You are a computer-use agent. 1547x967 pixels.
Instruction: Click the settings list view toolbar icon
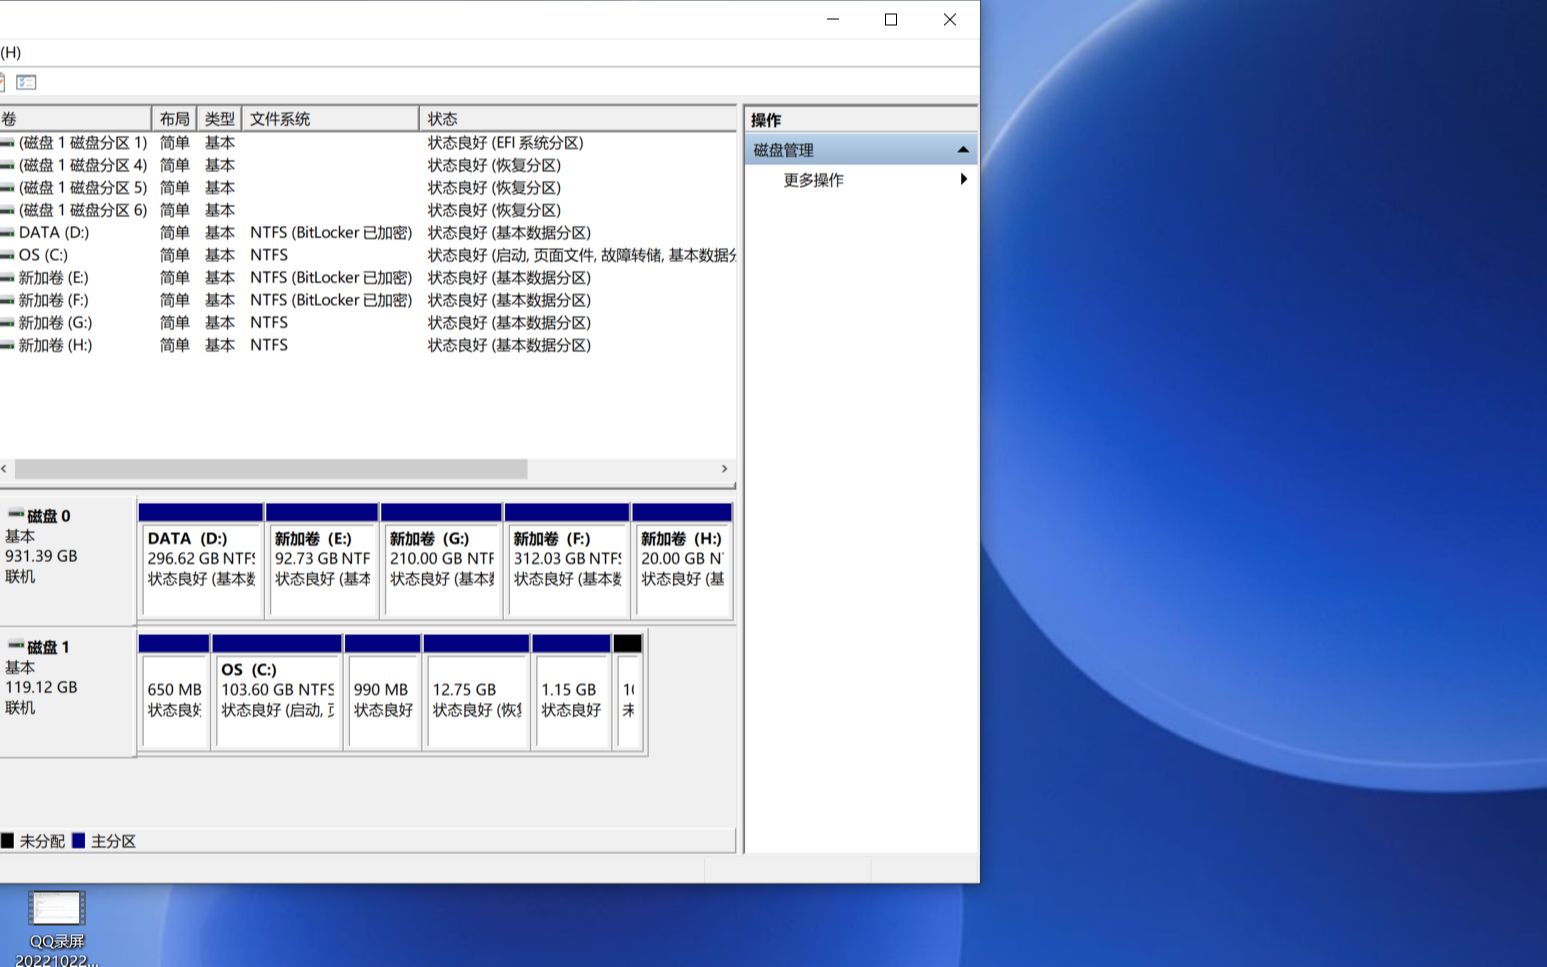(x=26, y=82)
